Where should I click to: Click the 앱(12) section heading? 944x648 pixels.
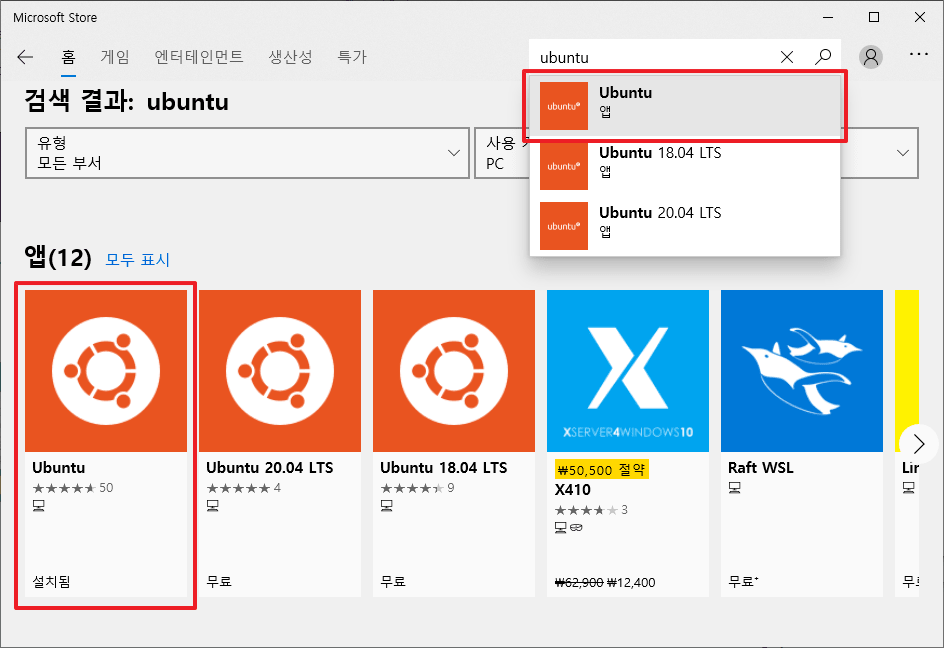coord(58,258)
